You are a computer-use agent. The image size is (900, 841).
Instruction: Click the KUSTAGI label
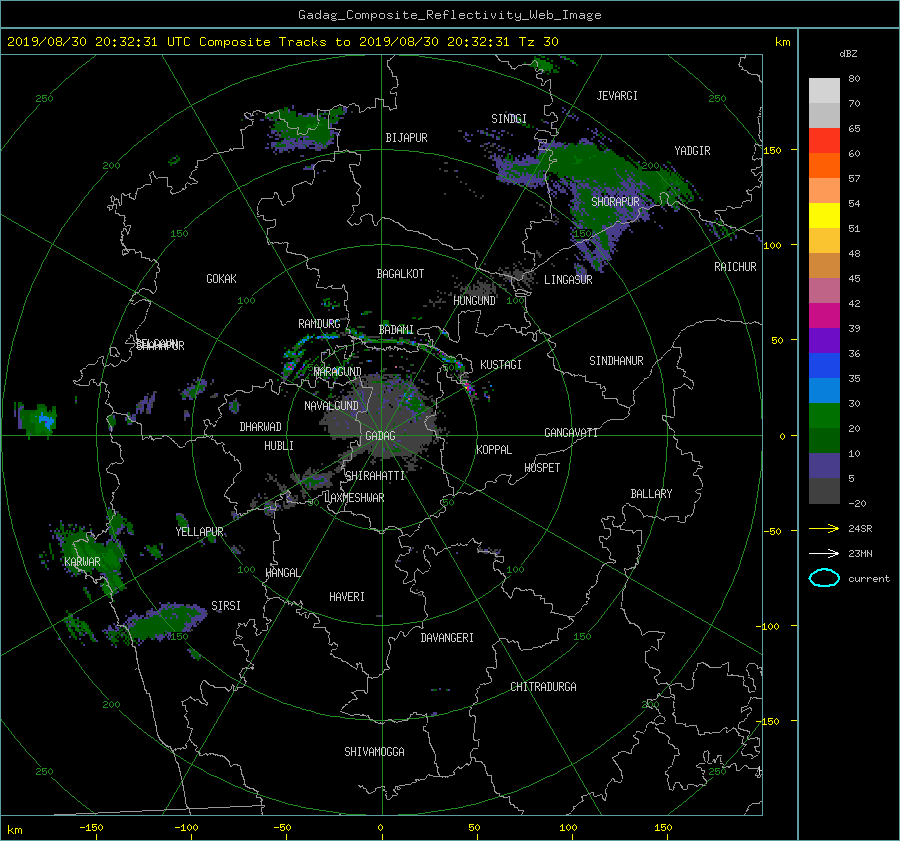pos(501,365)
